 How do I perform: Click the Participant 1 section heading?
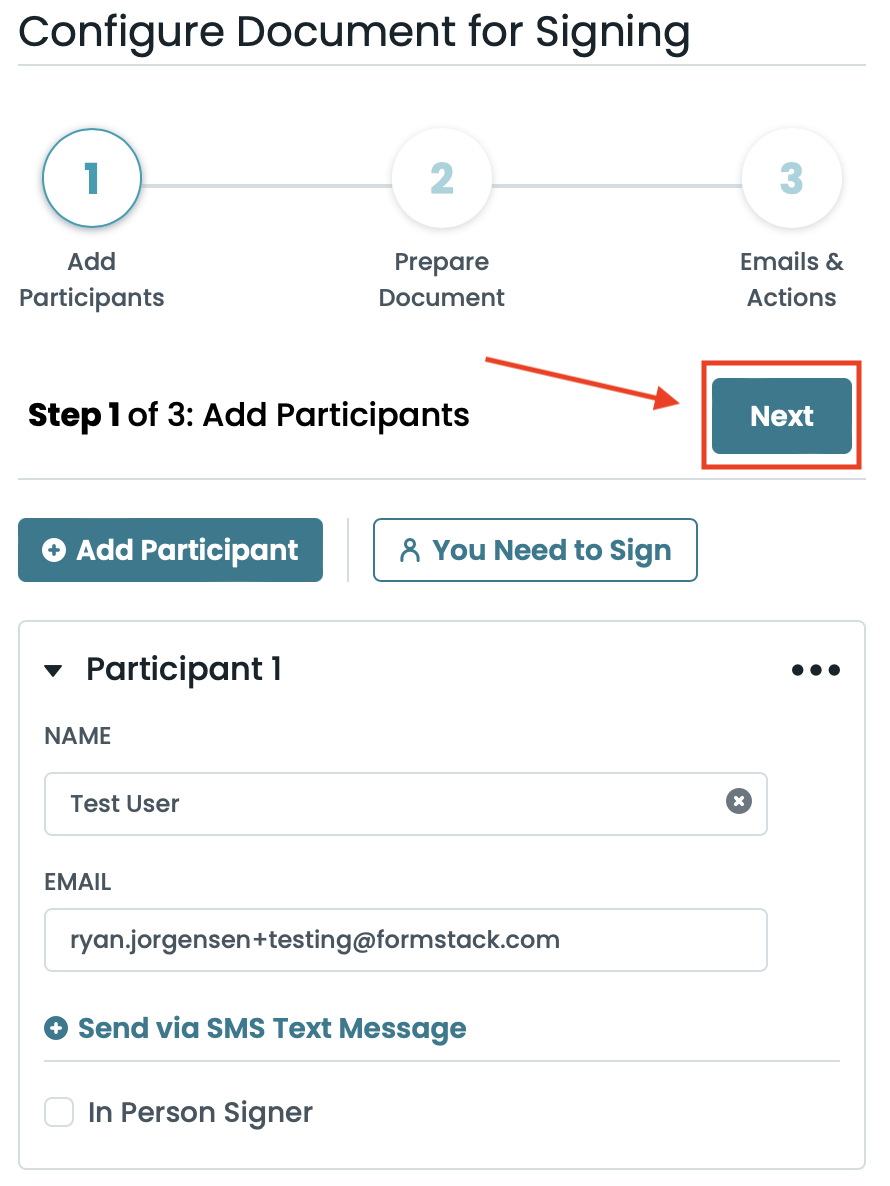[184, 669]
